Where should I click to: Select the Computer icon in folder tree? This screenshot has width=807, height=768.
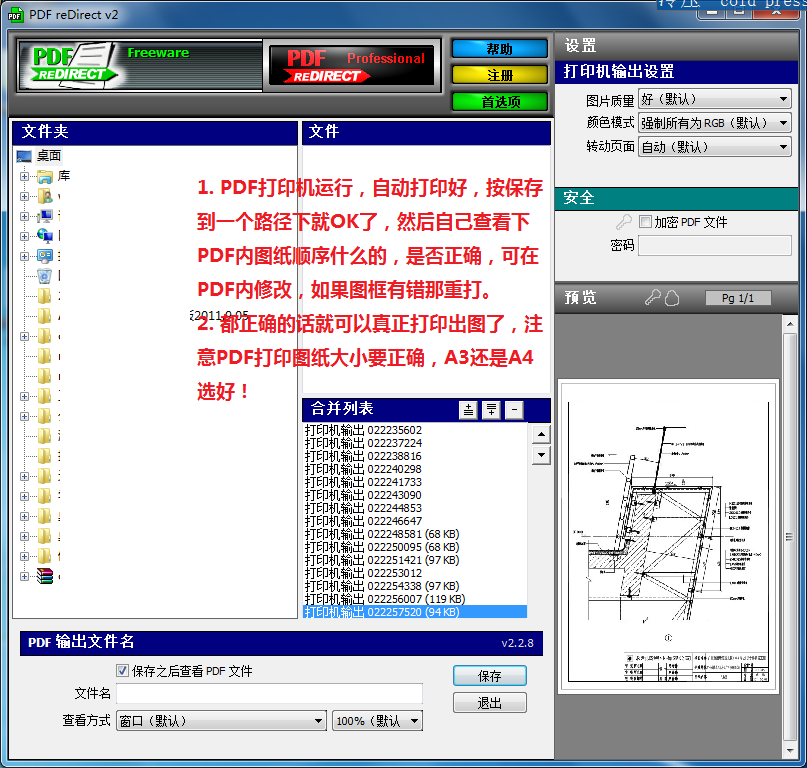(x=45, y=216)
